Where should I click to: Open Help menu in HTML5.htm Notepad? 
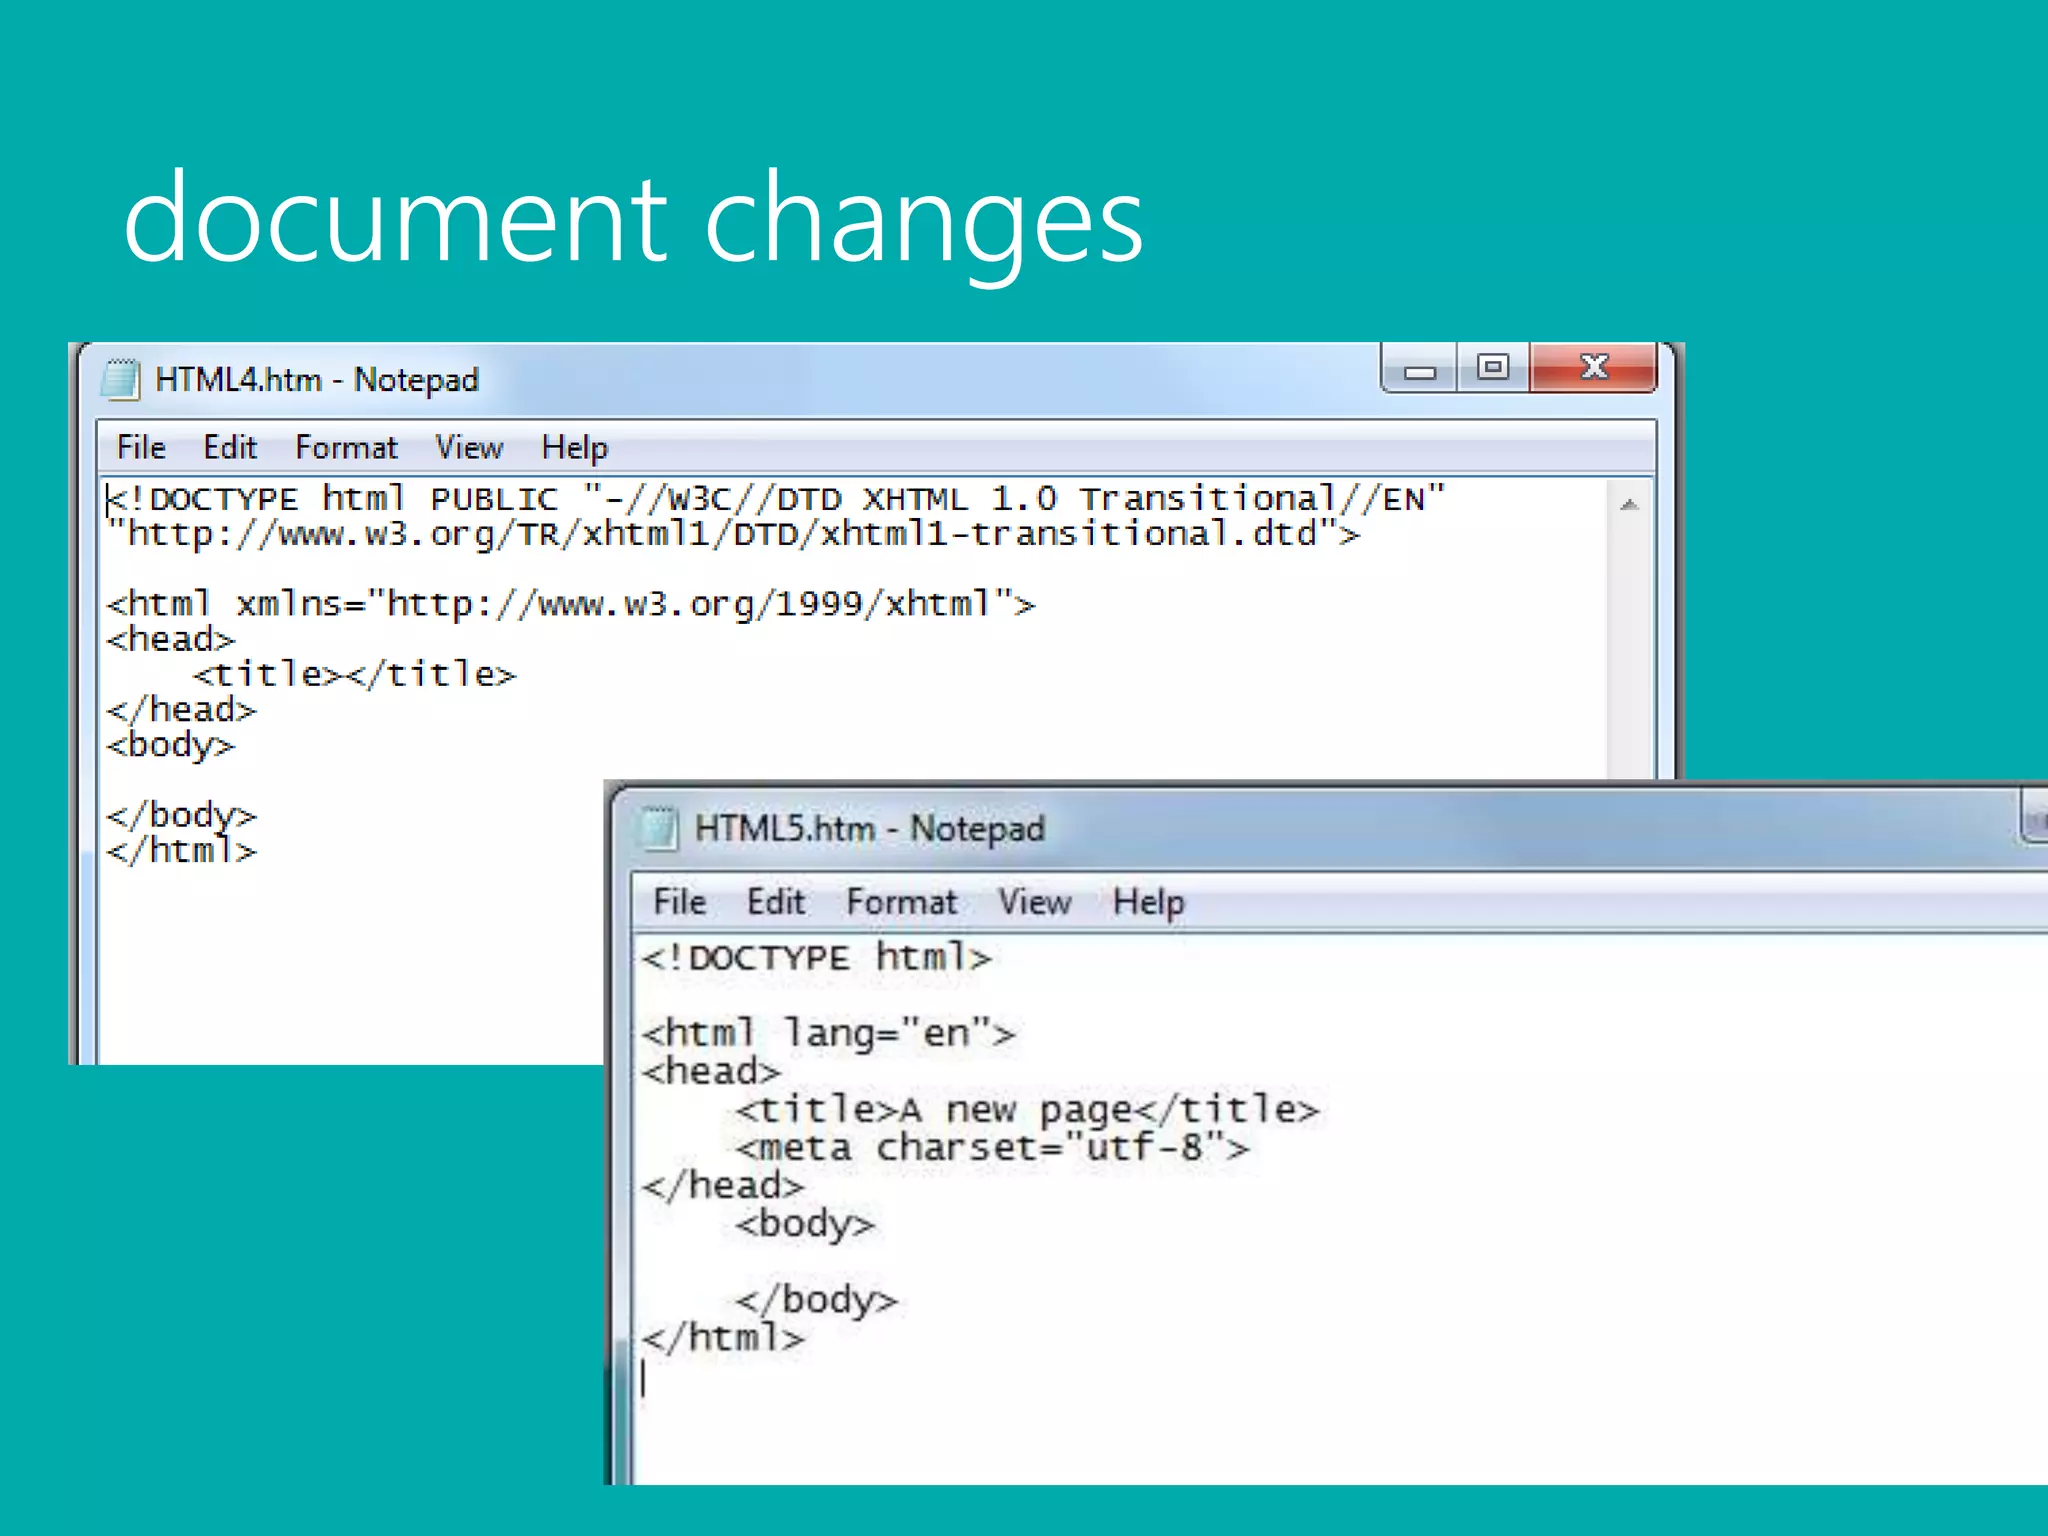1148,902
